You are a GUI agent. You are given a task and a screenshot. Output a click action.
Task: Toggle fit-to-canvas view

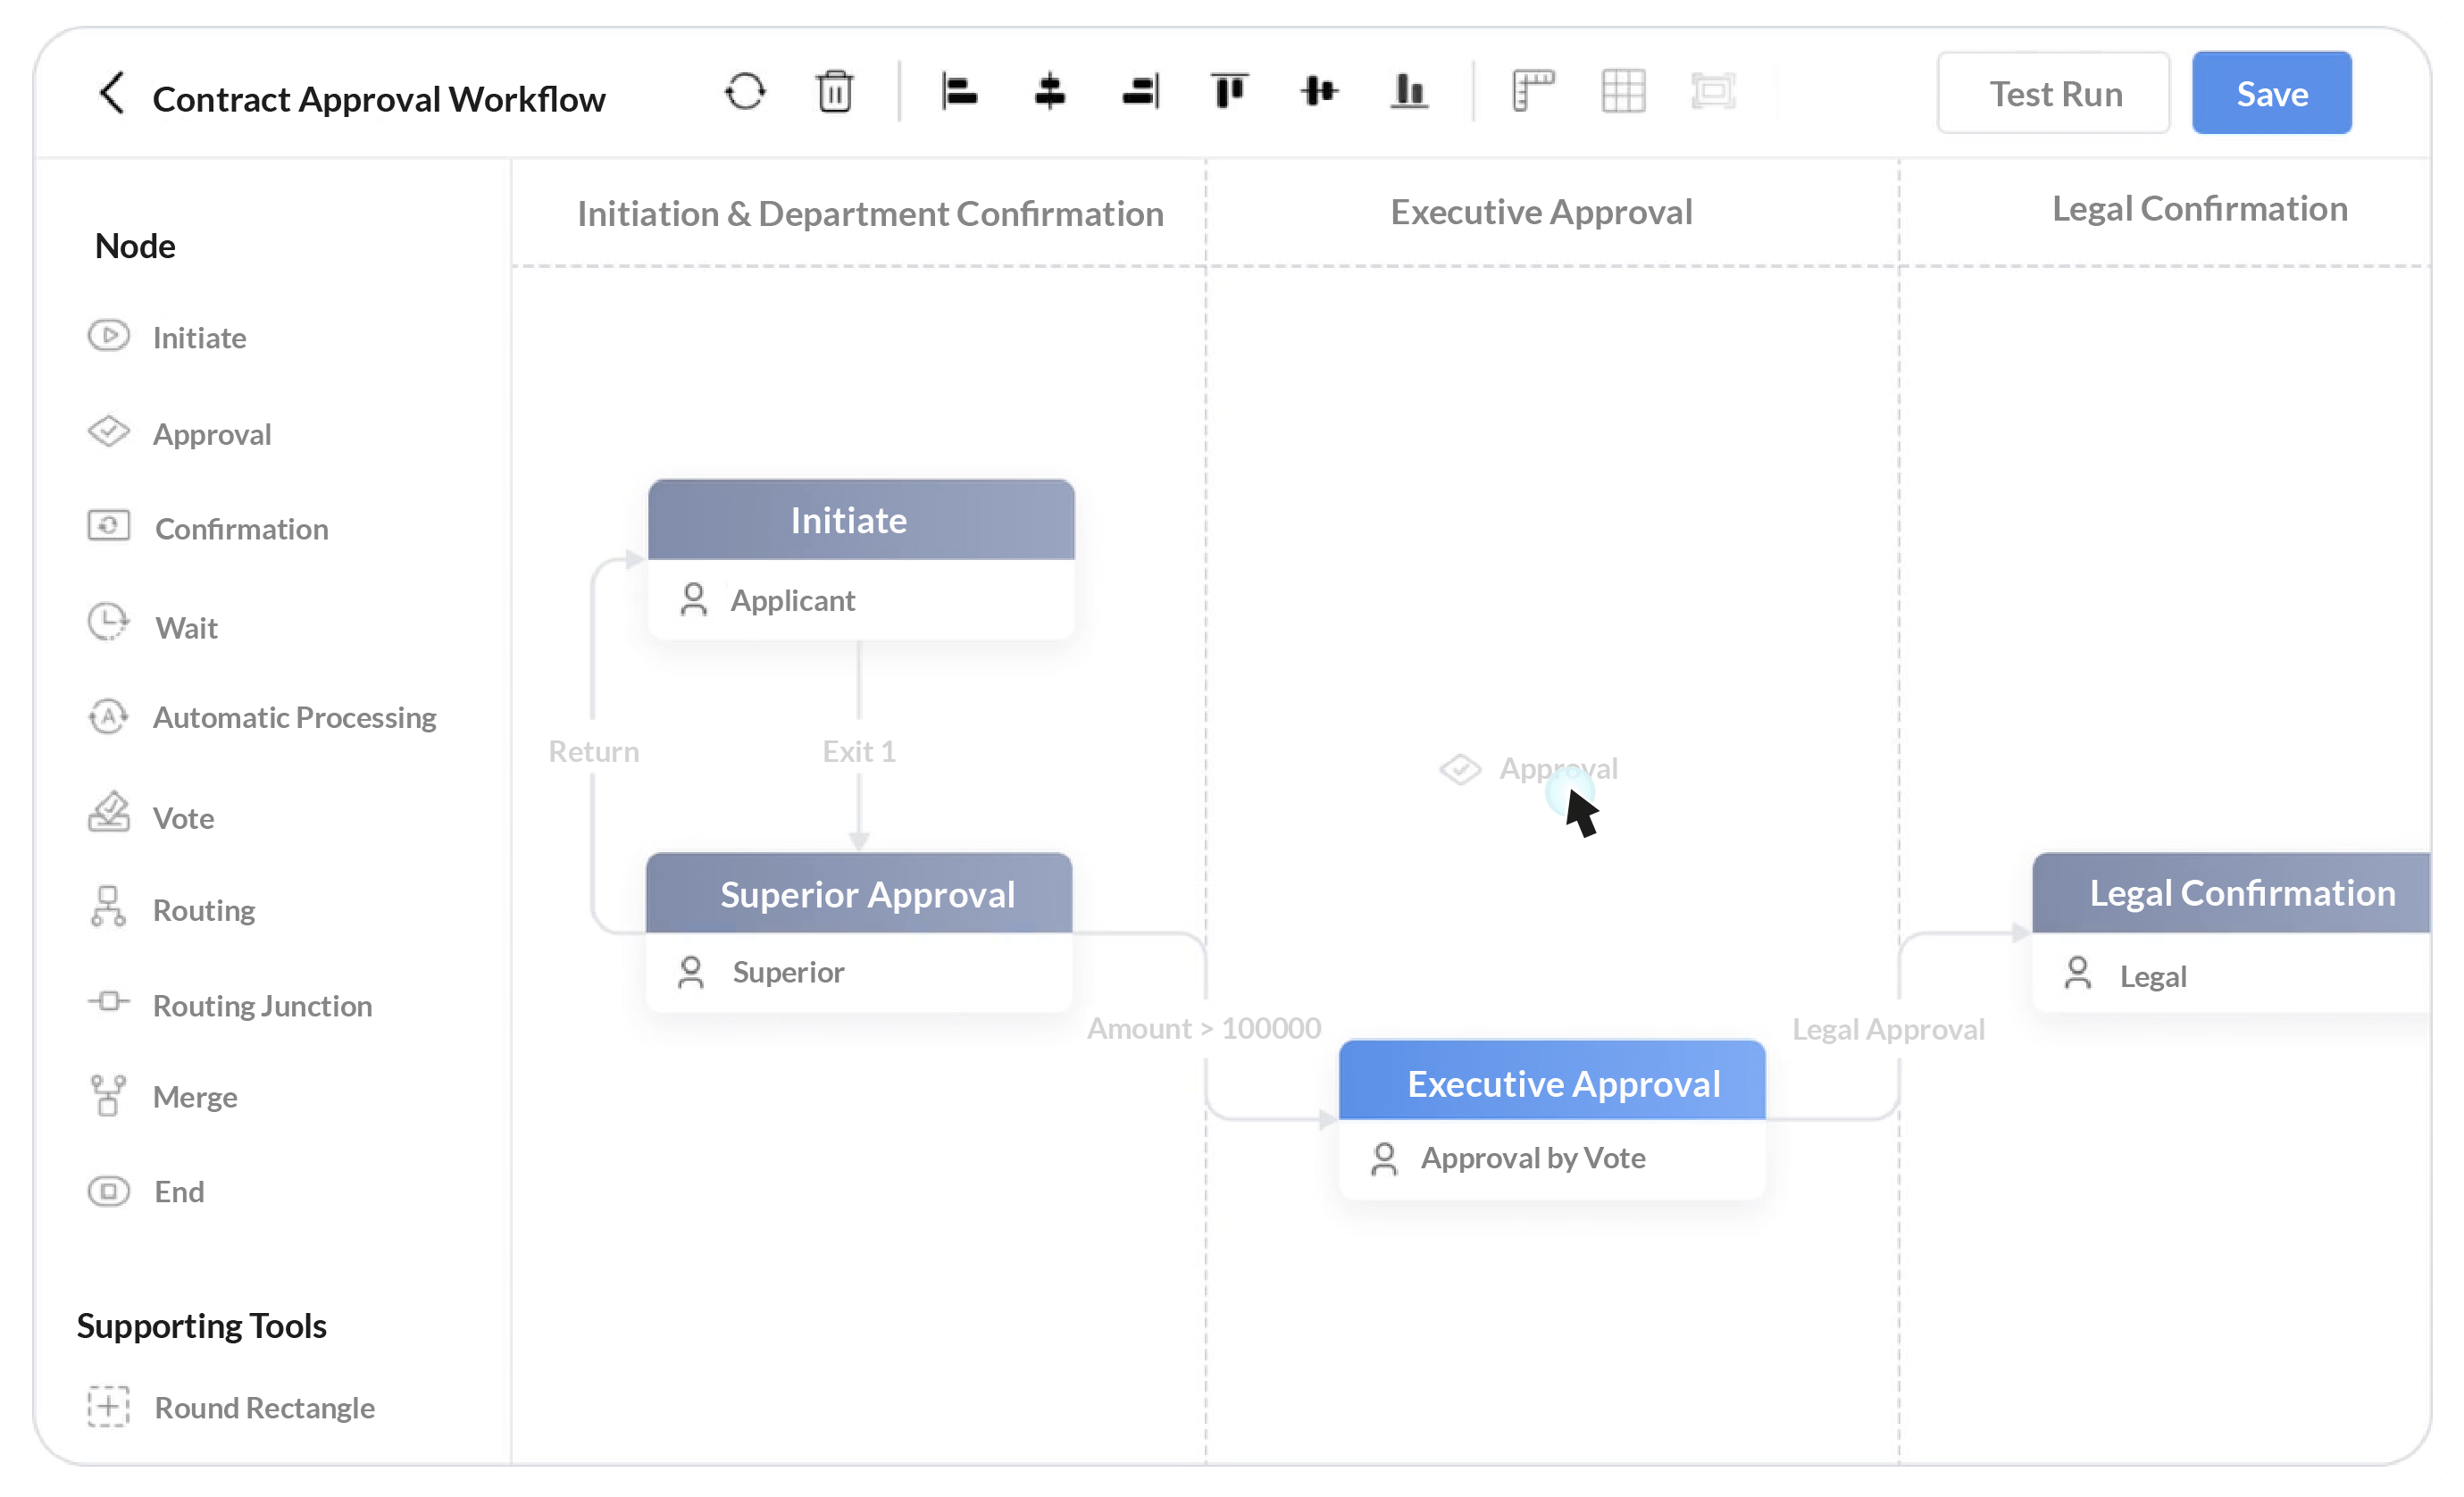(x=1714, y=91)
